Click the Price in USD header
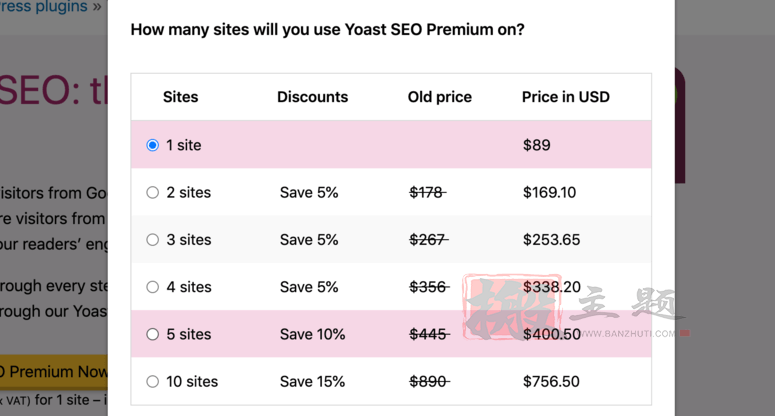 coord(565,97)
